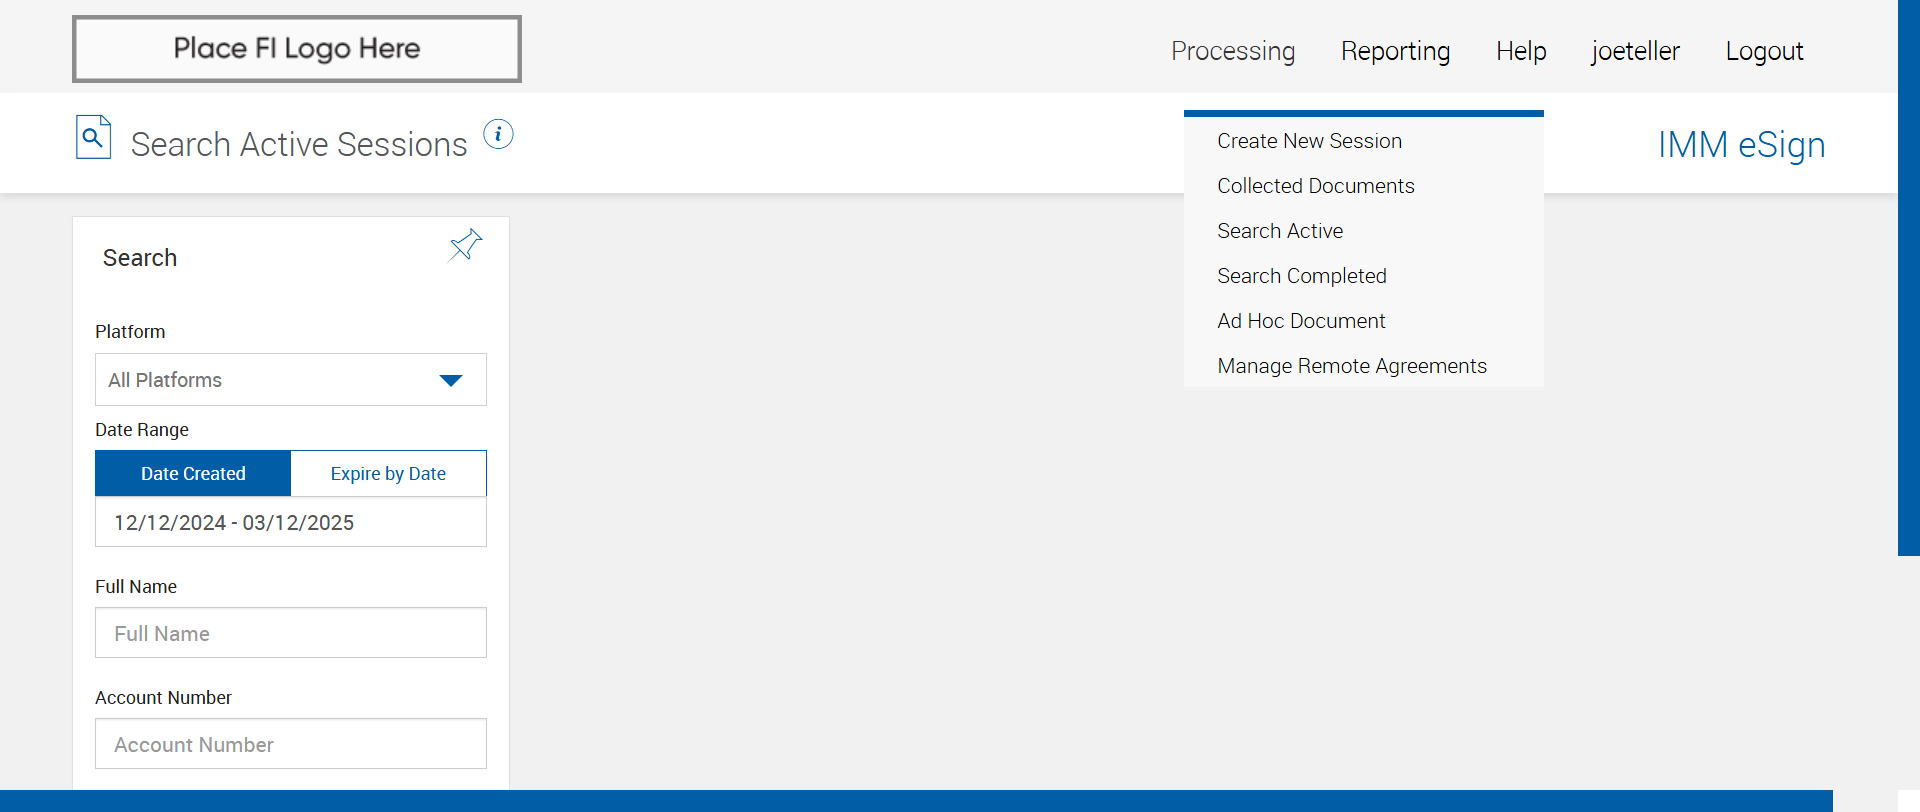
Task: Open the Processing menu
Action: (1233, 51)
